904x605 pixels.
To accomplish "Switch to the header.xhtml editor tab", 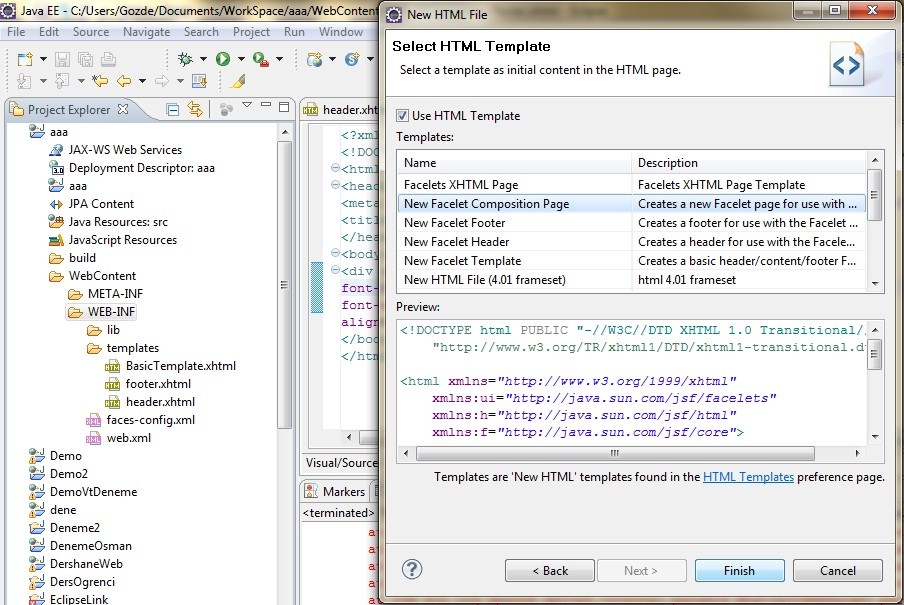I will coord(341,110).
